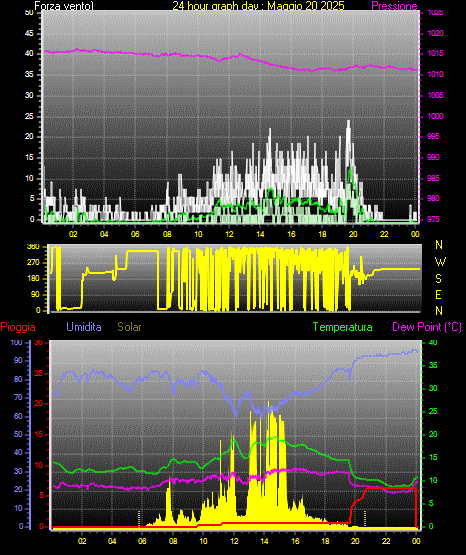Click the red rain axis value "30"
This screenshot has height=555, width=466.
coord(39,343)
